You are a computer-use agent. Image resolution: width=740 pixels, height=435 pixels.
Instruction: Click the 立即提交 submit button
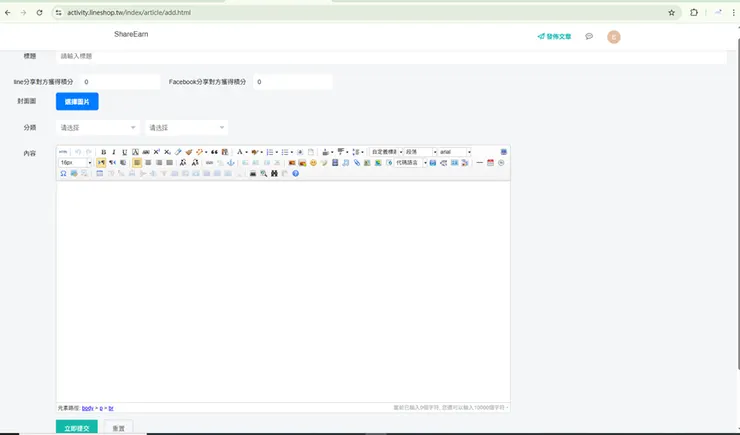click(76, 427)
